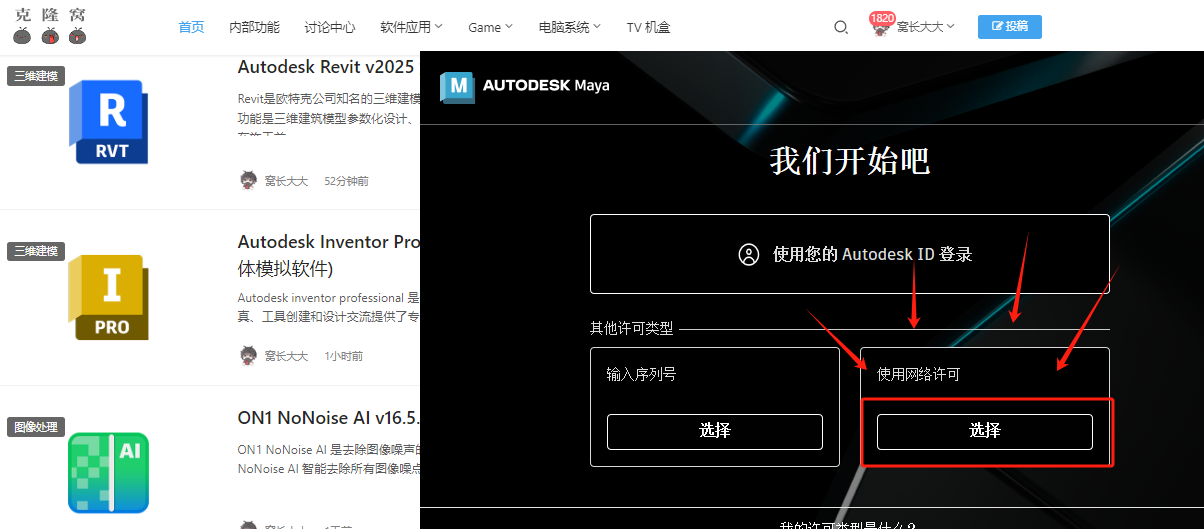Open the search magnifier icon
The height and width of the screenshot is (529, 1204).
click(x=841, y=27)
